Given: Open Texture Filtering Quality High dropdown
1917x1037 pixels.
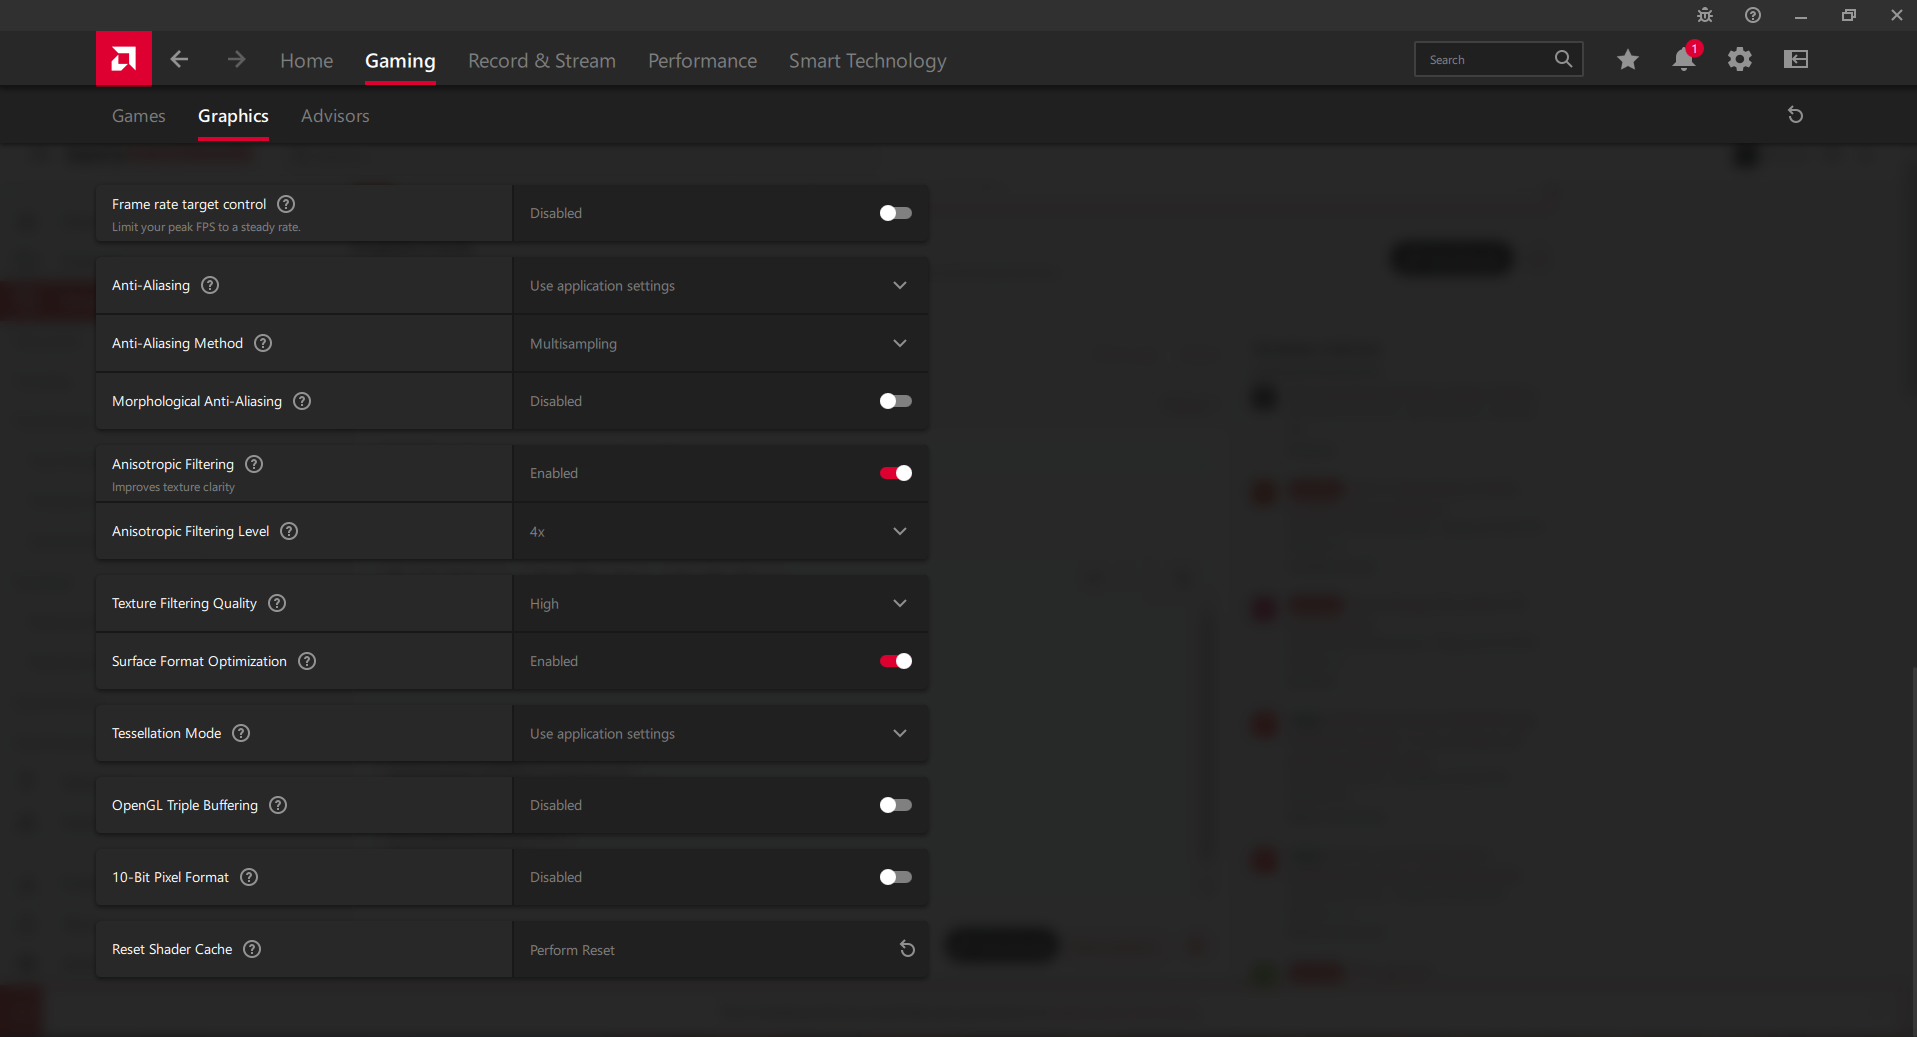Looking at the screenshot, I should 720,603.
